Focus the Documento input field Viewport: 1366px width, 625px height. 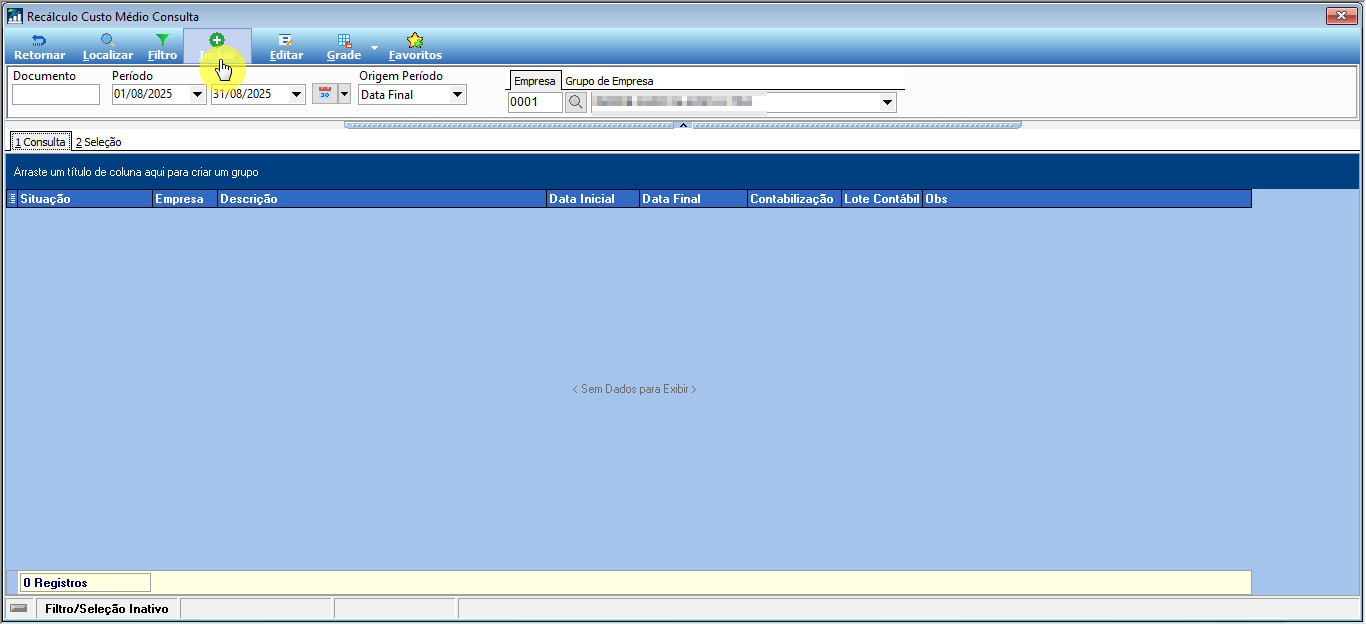point(56,94)
